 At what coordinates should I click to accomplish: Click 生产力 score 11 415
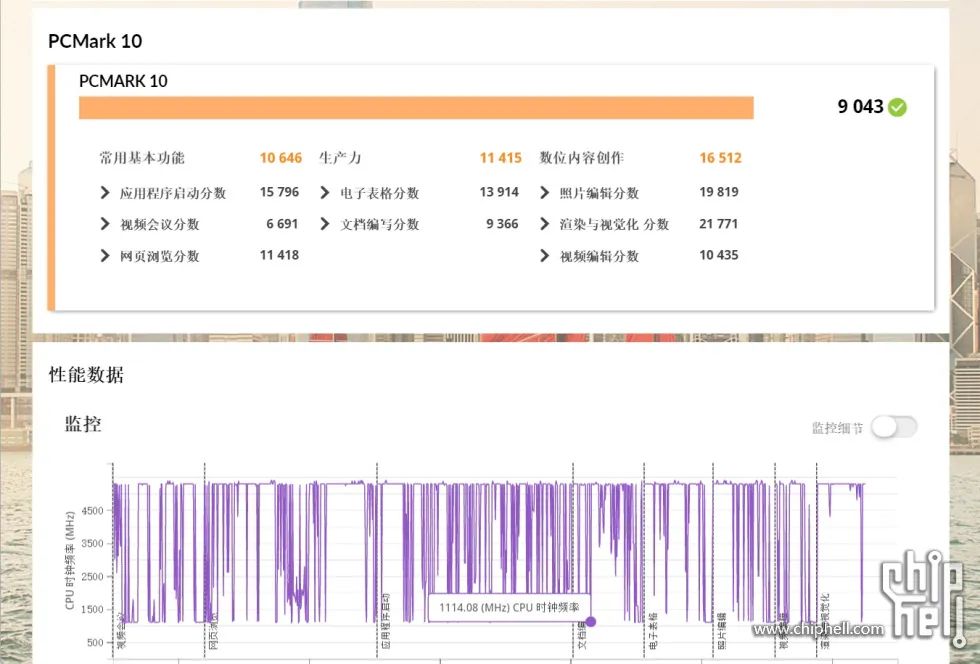click(x=501, y=158)
